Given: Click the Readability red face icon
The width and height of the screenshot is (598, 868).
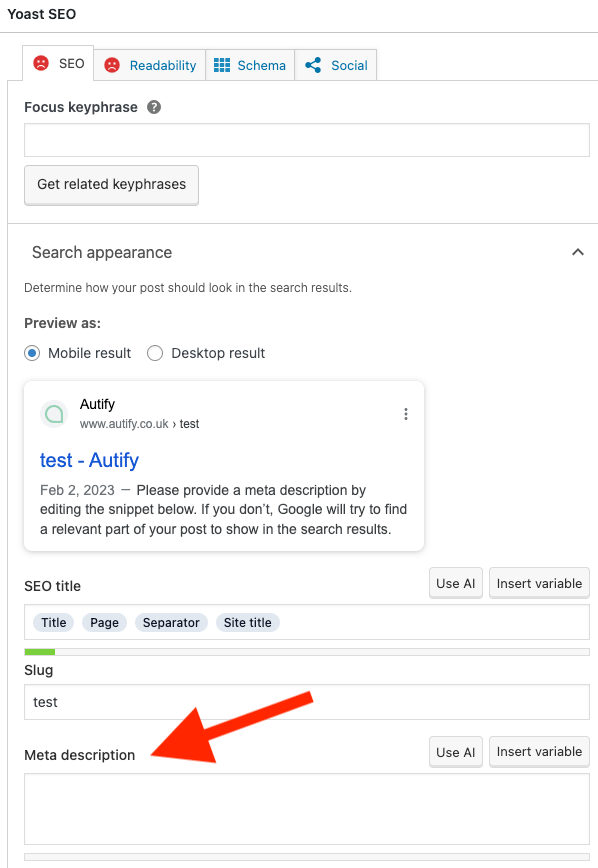Looking at the screenshot, I should click(110, 65).
